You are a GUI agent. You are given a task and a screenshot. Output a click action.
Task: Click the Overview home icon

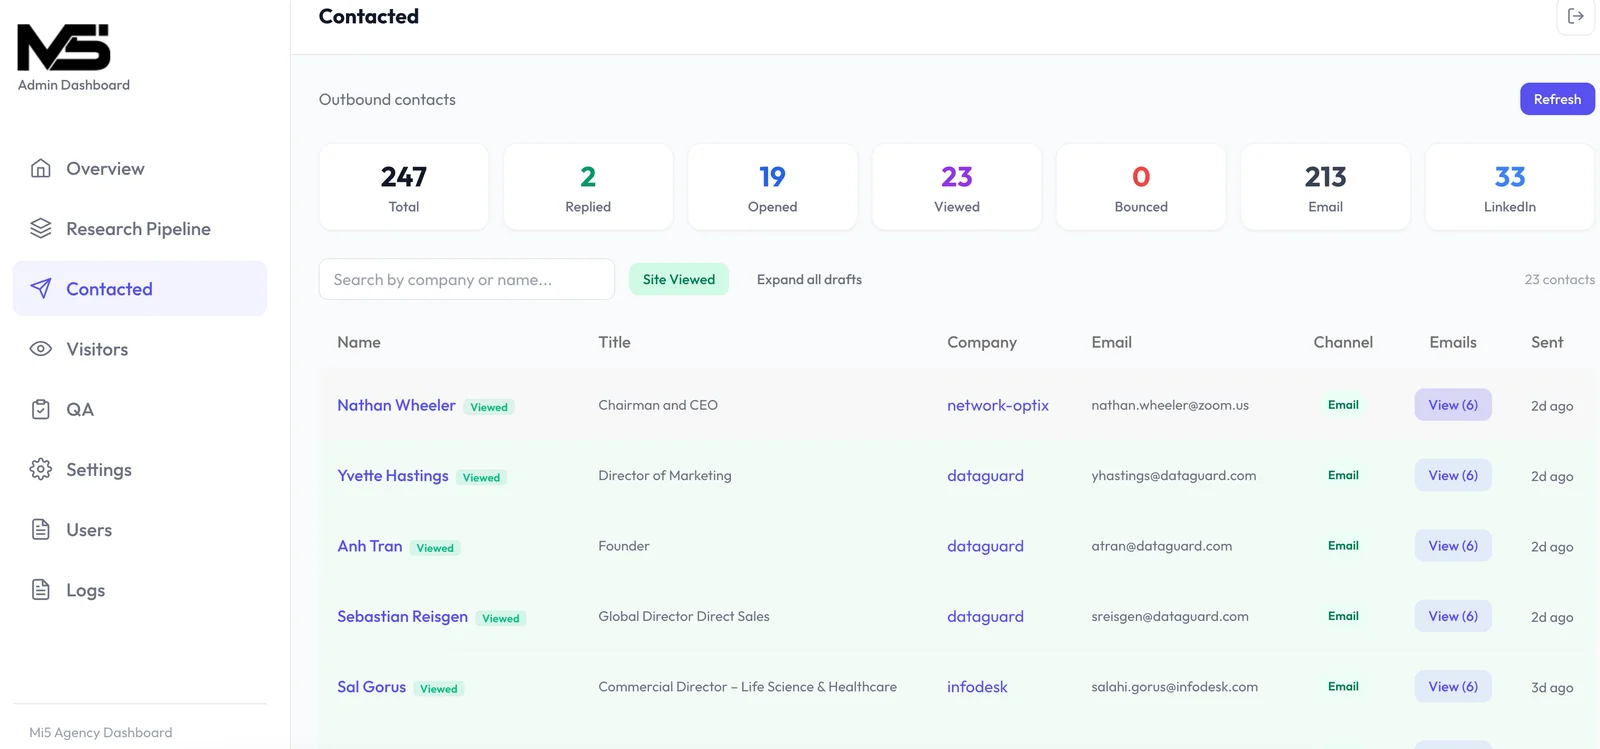coord(41,168)
